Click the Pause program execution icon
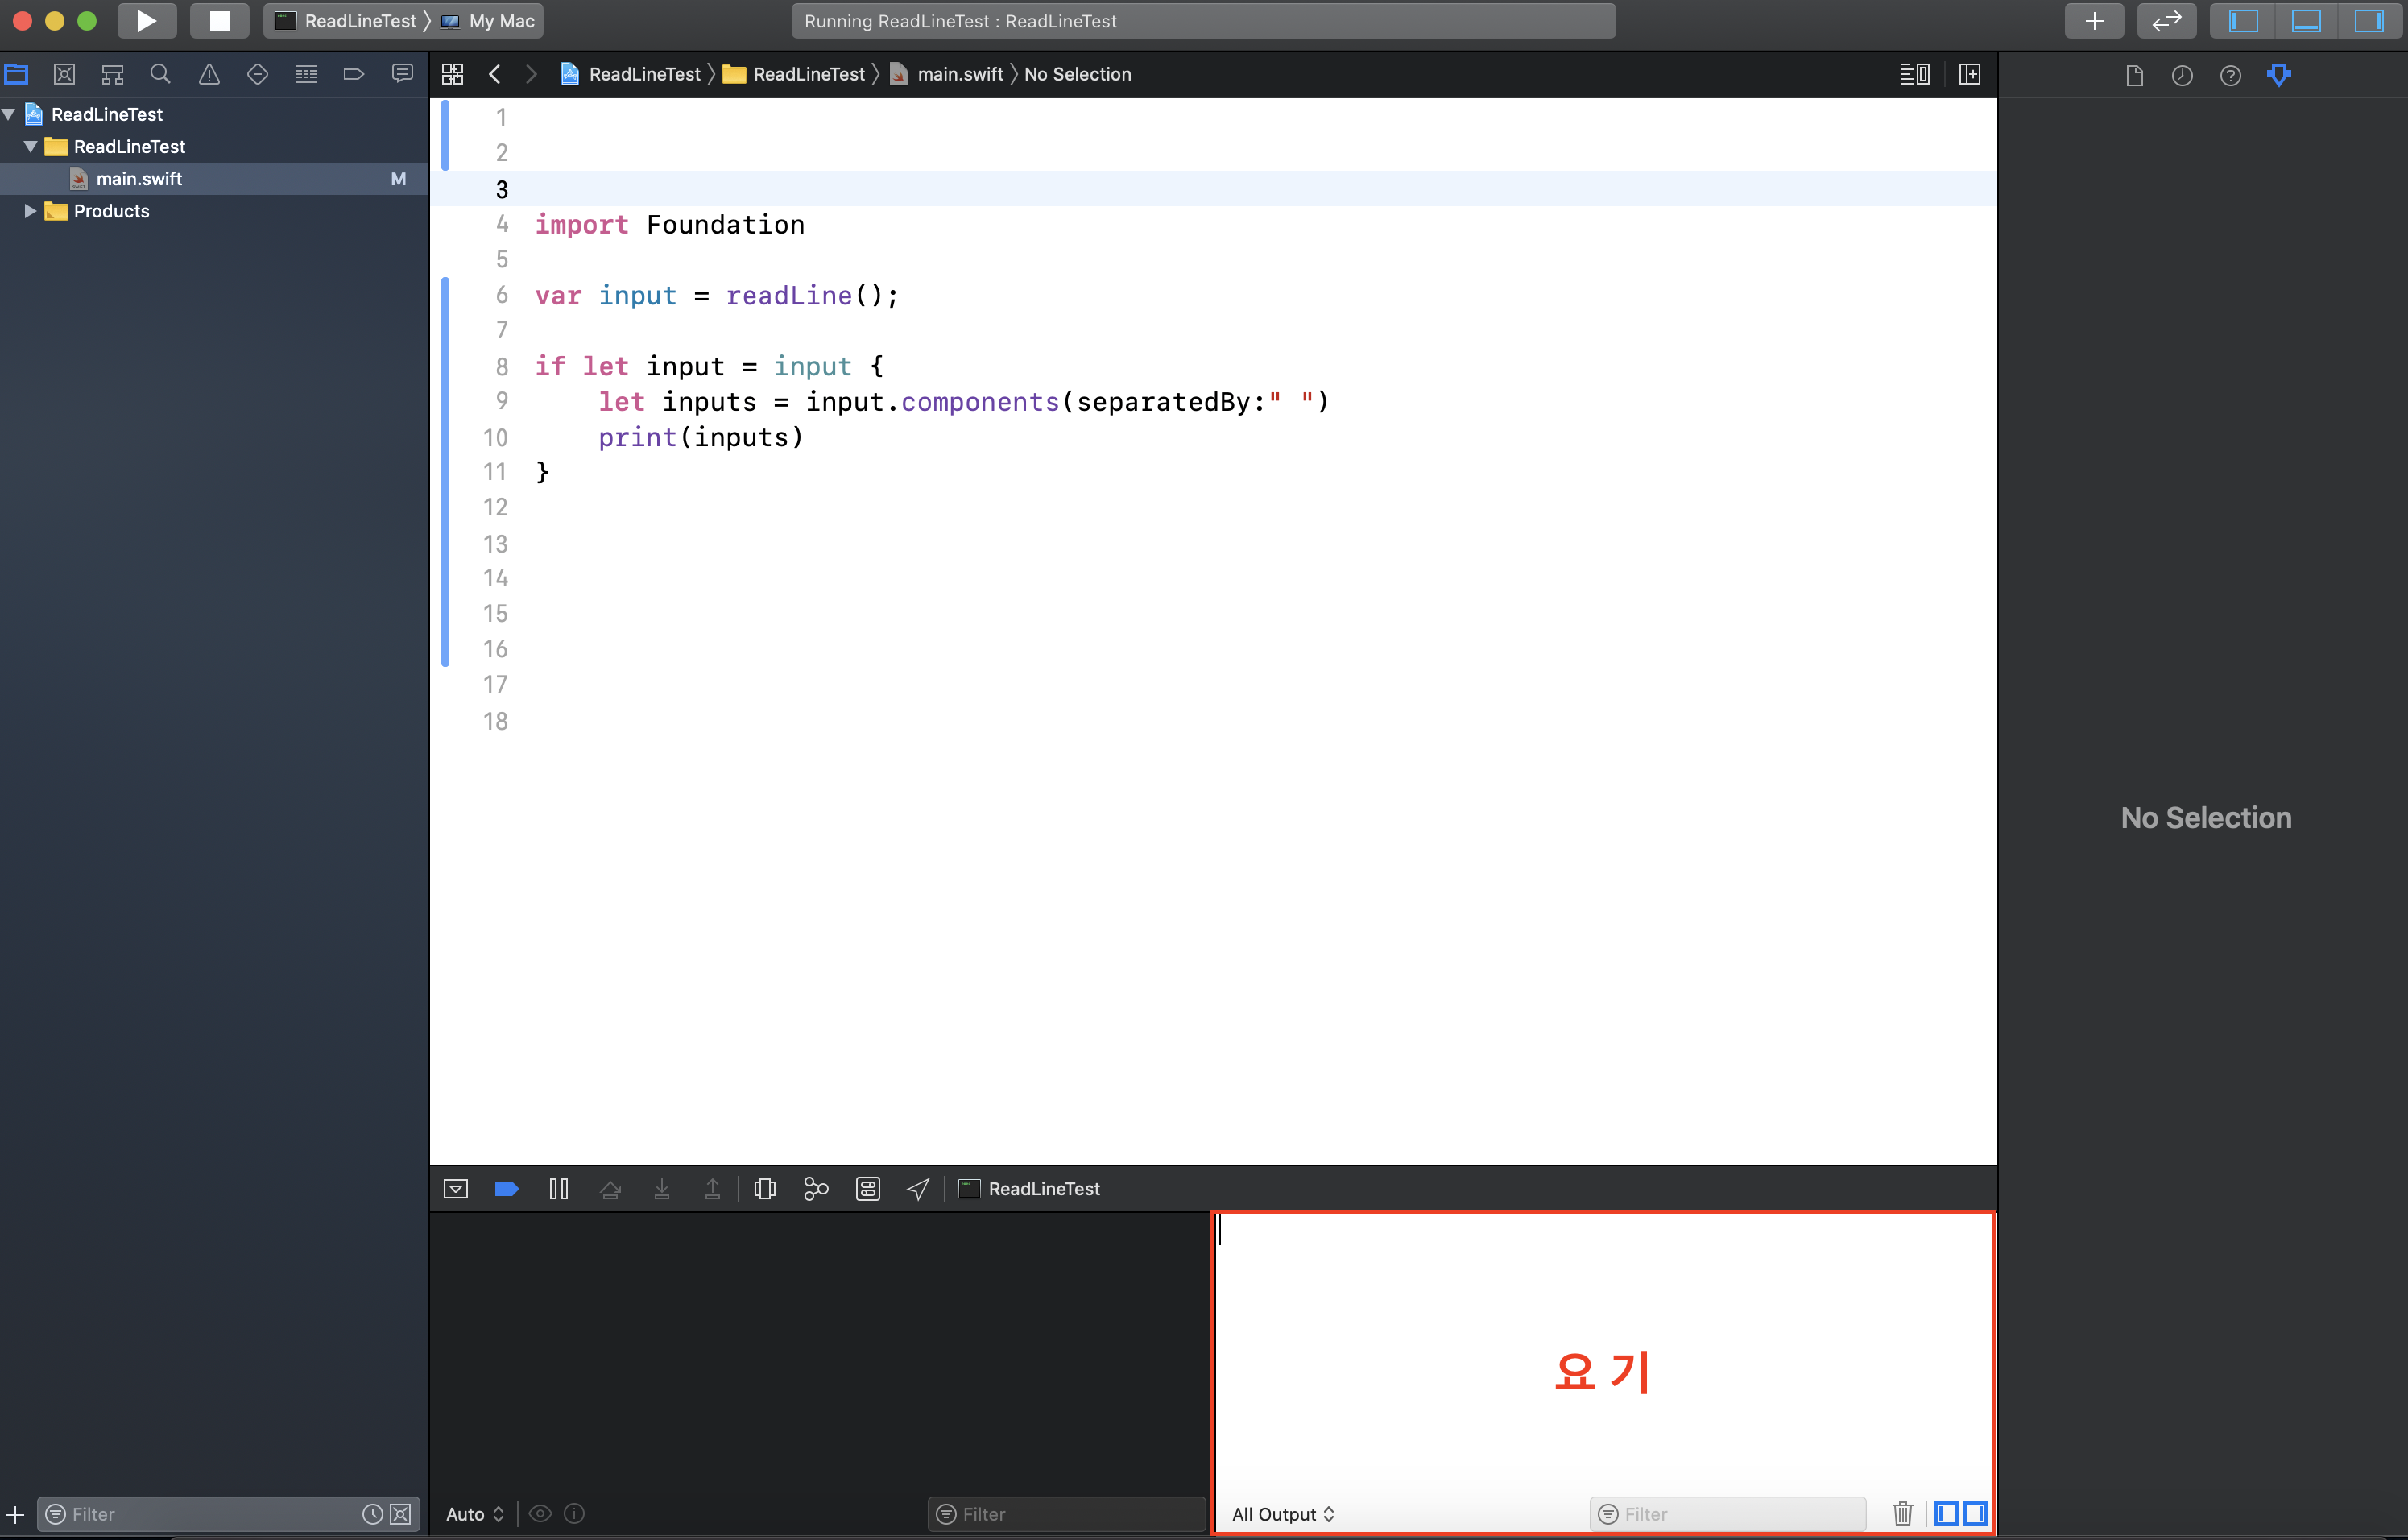This screenshot has height=1540, width=2408. click(x=559, y=1189)
